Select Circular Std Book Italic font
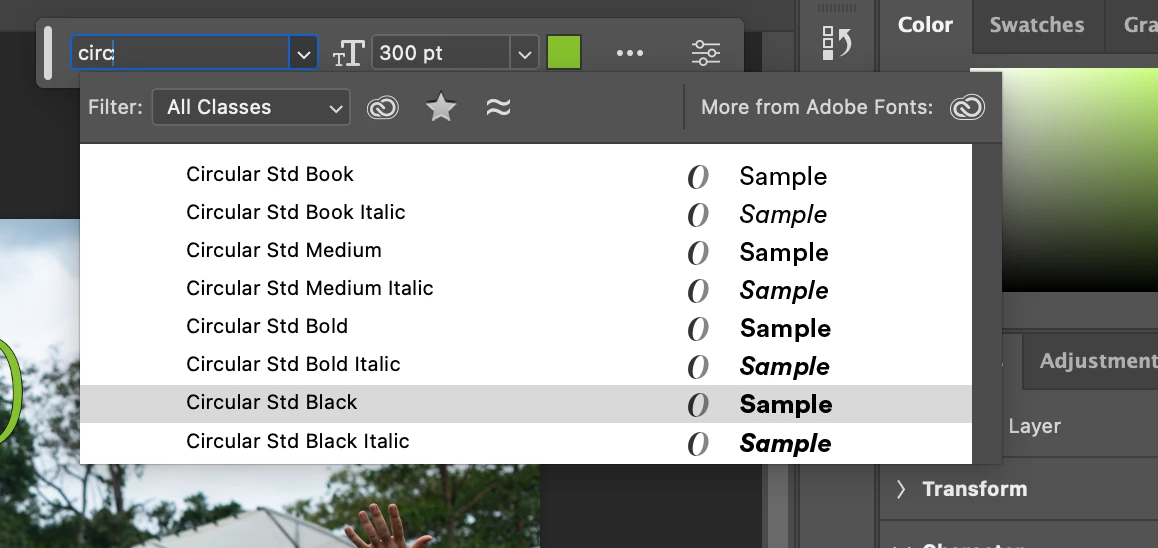1158x548 pixels. [526, 213]
